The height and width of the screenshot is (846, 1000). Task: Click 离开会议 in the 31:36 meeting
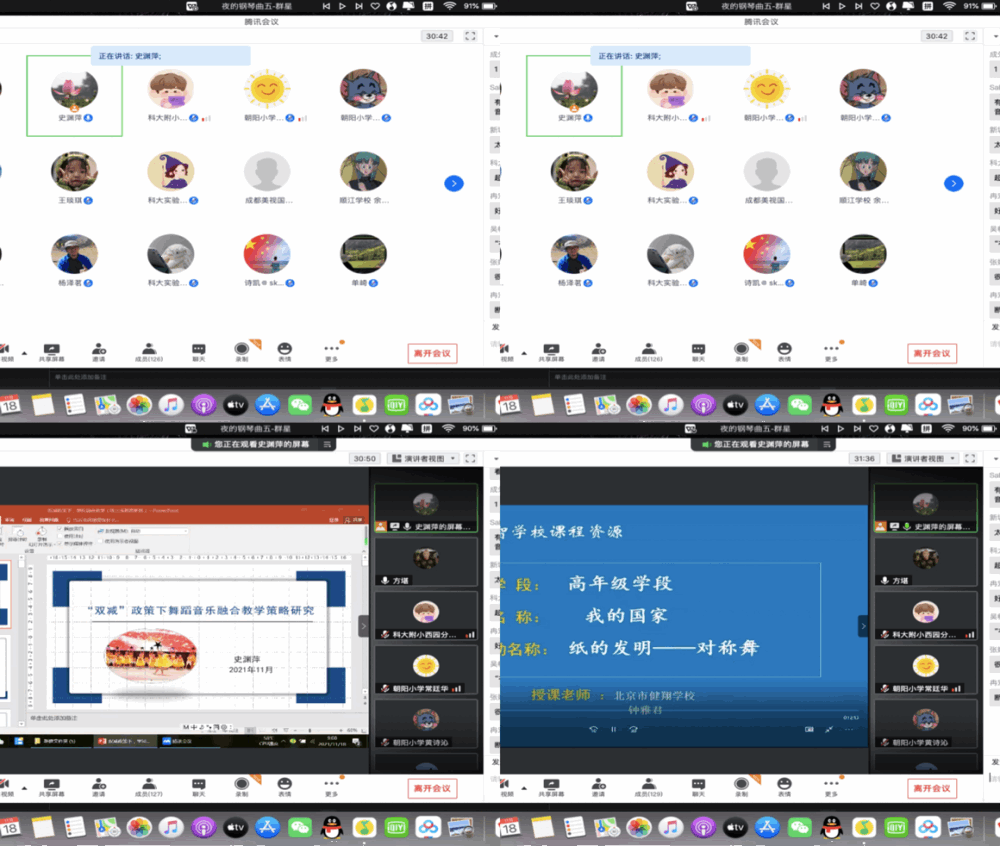click(932, 788)
